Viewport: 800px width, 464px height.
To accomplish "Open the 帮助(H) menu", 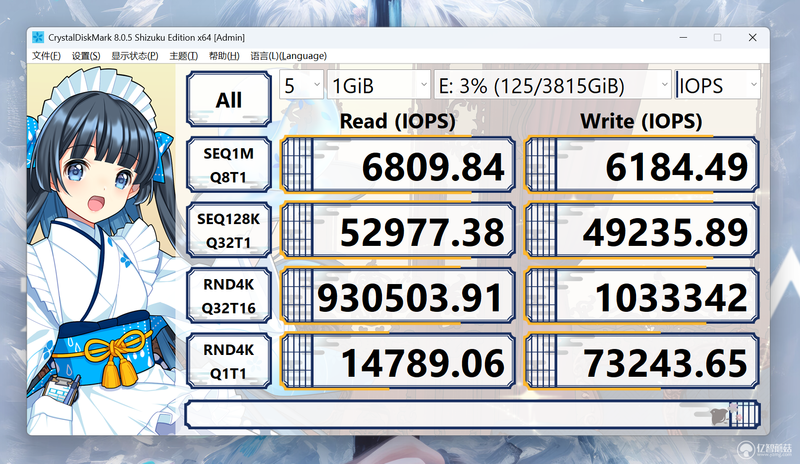I will point(224,56).
